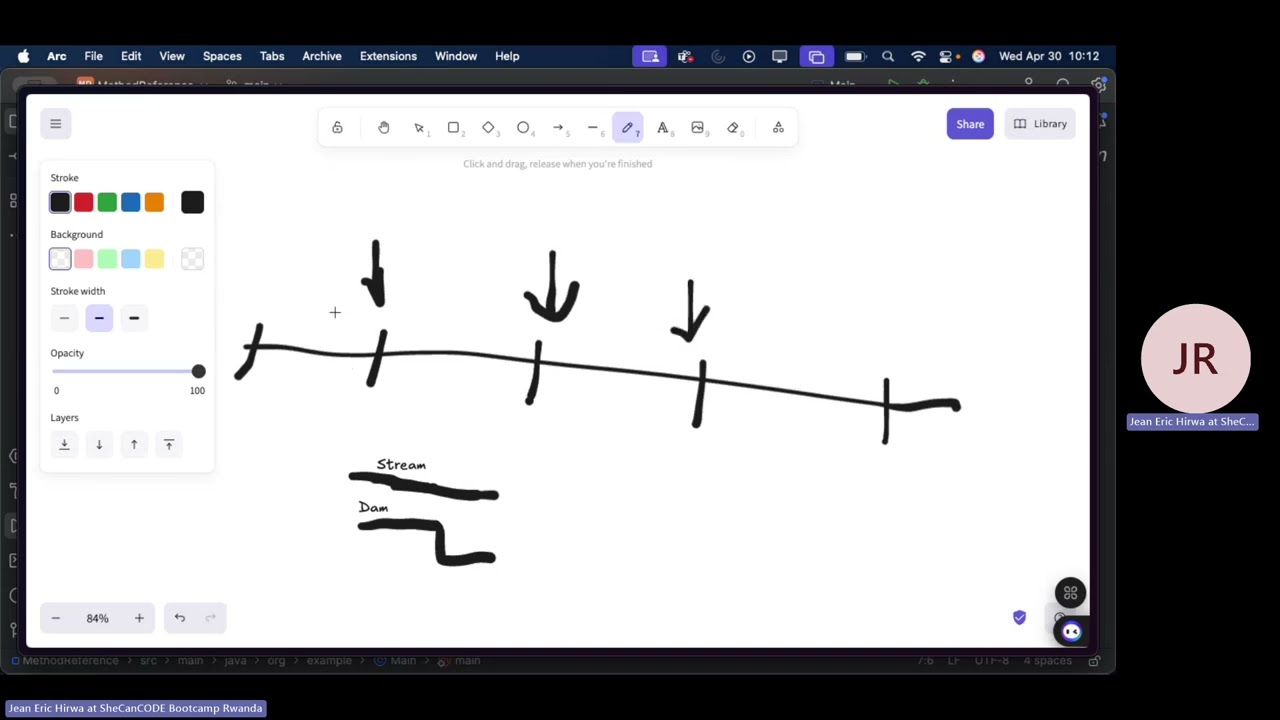Choose light blue background color
This screenshot has width=1280, height=720.
[x=131, y=260]
